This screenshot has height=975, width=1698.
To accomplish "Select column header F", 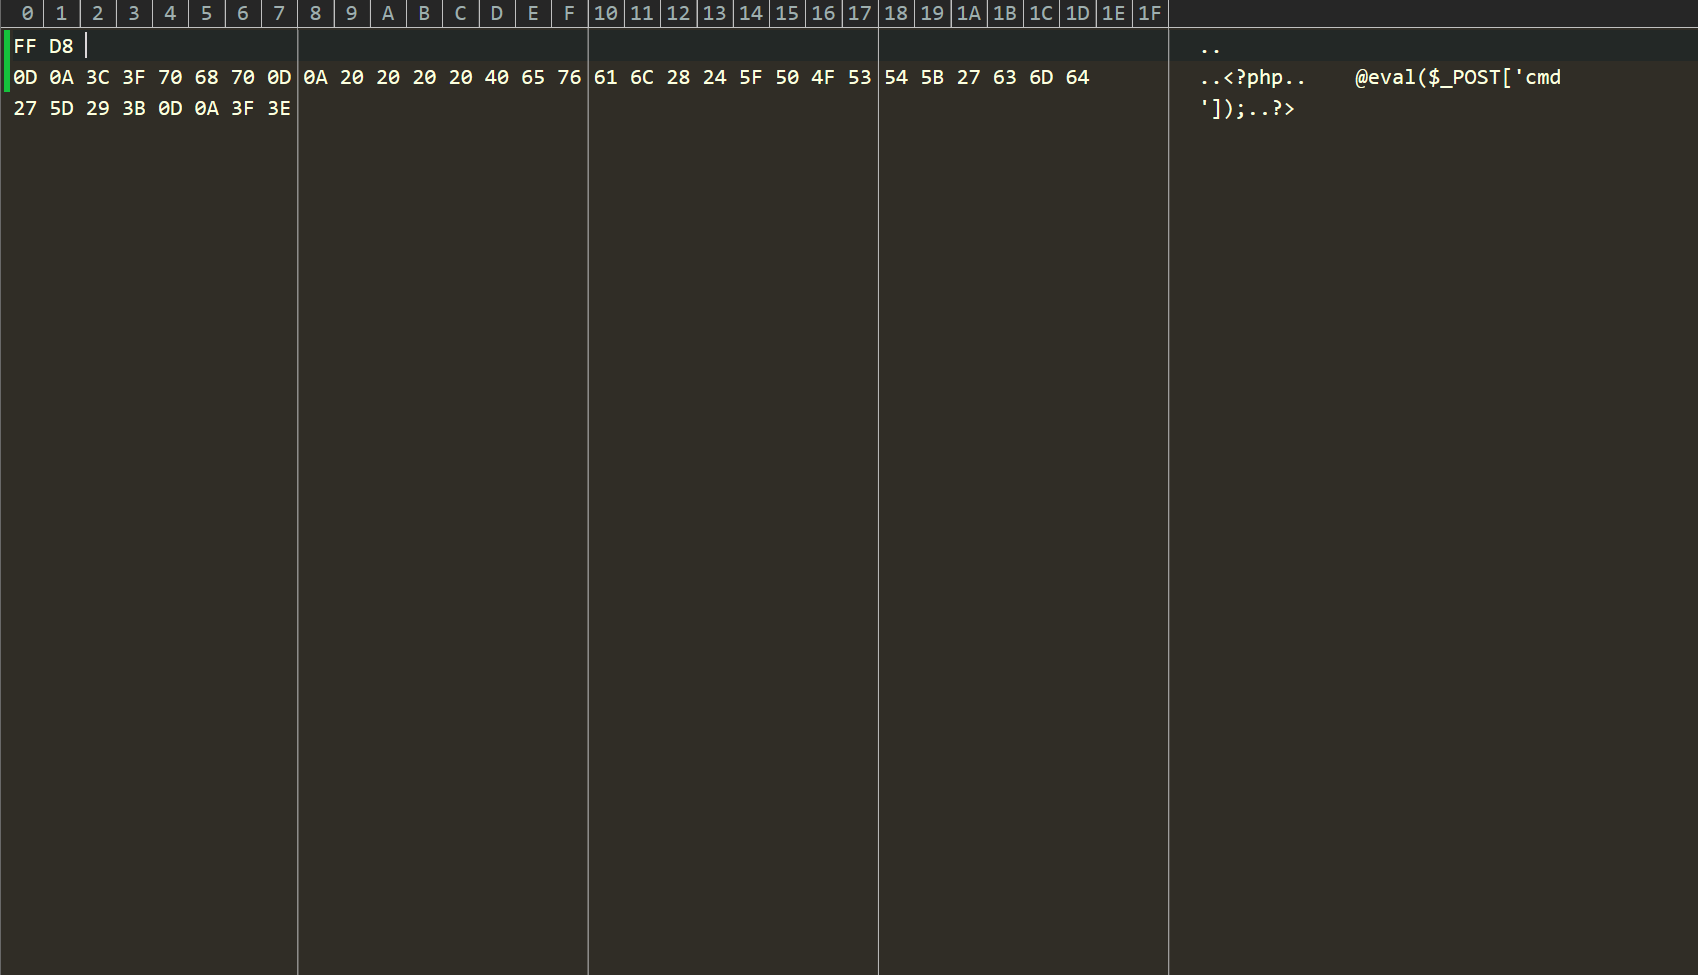I will pos(569,13).
